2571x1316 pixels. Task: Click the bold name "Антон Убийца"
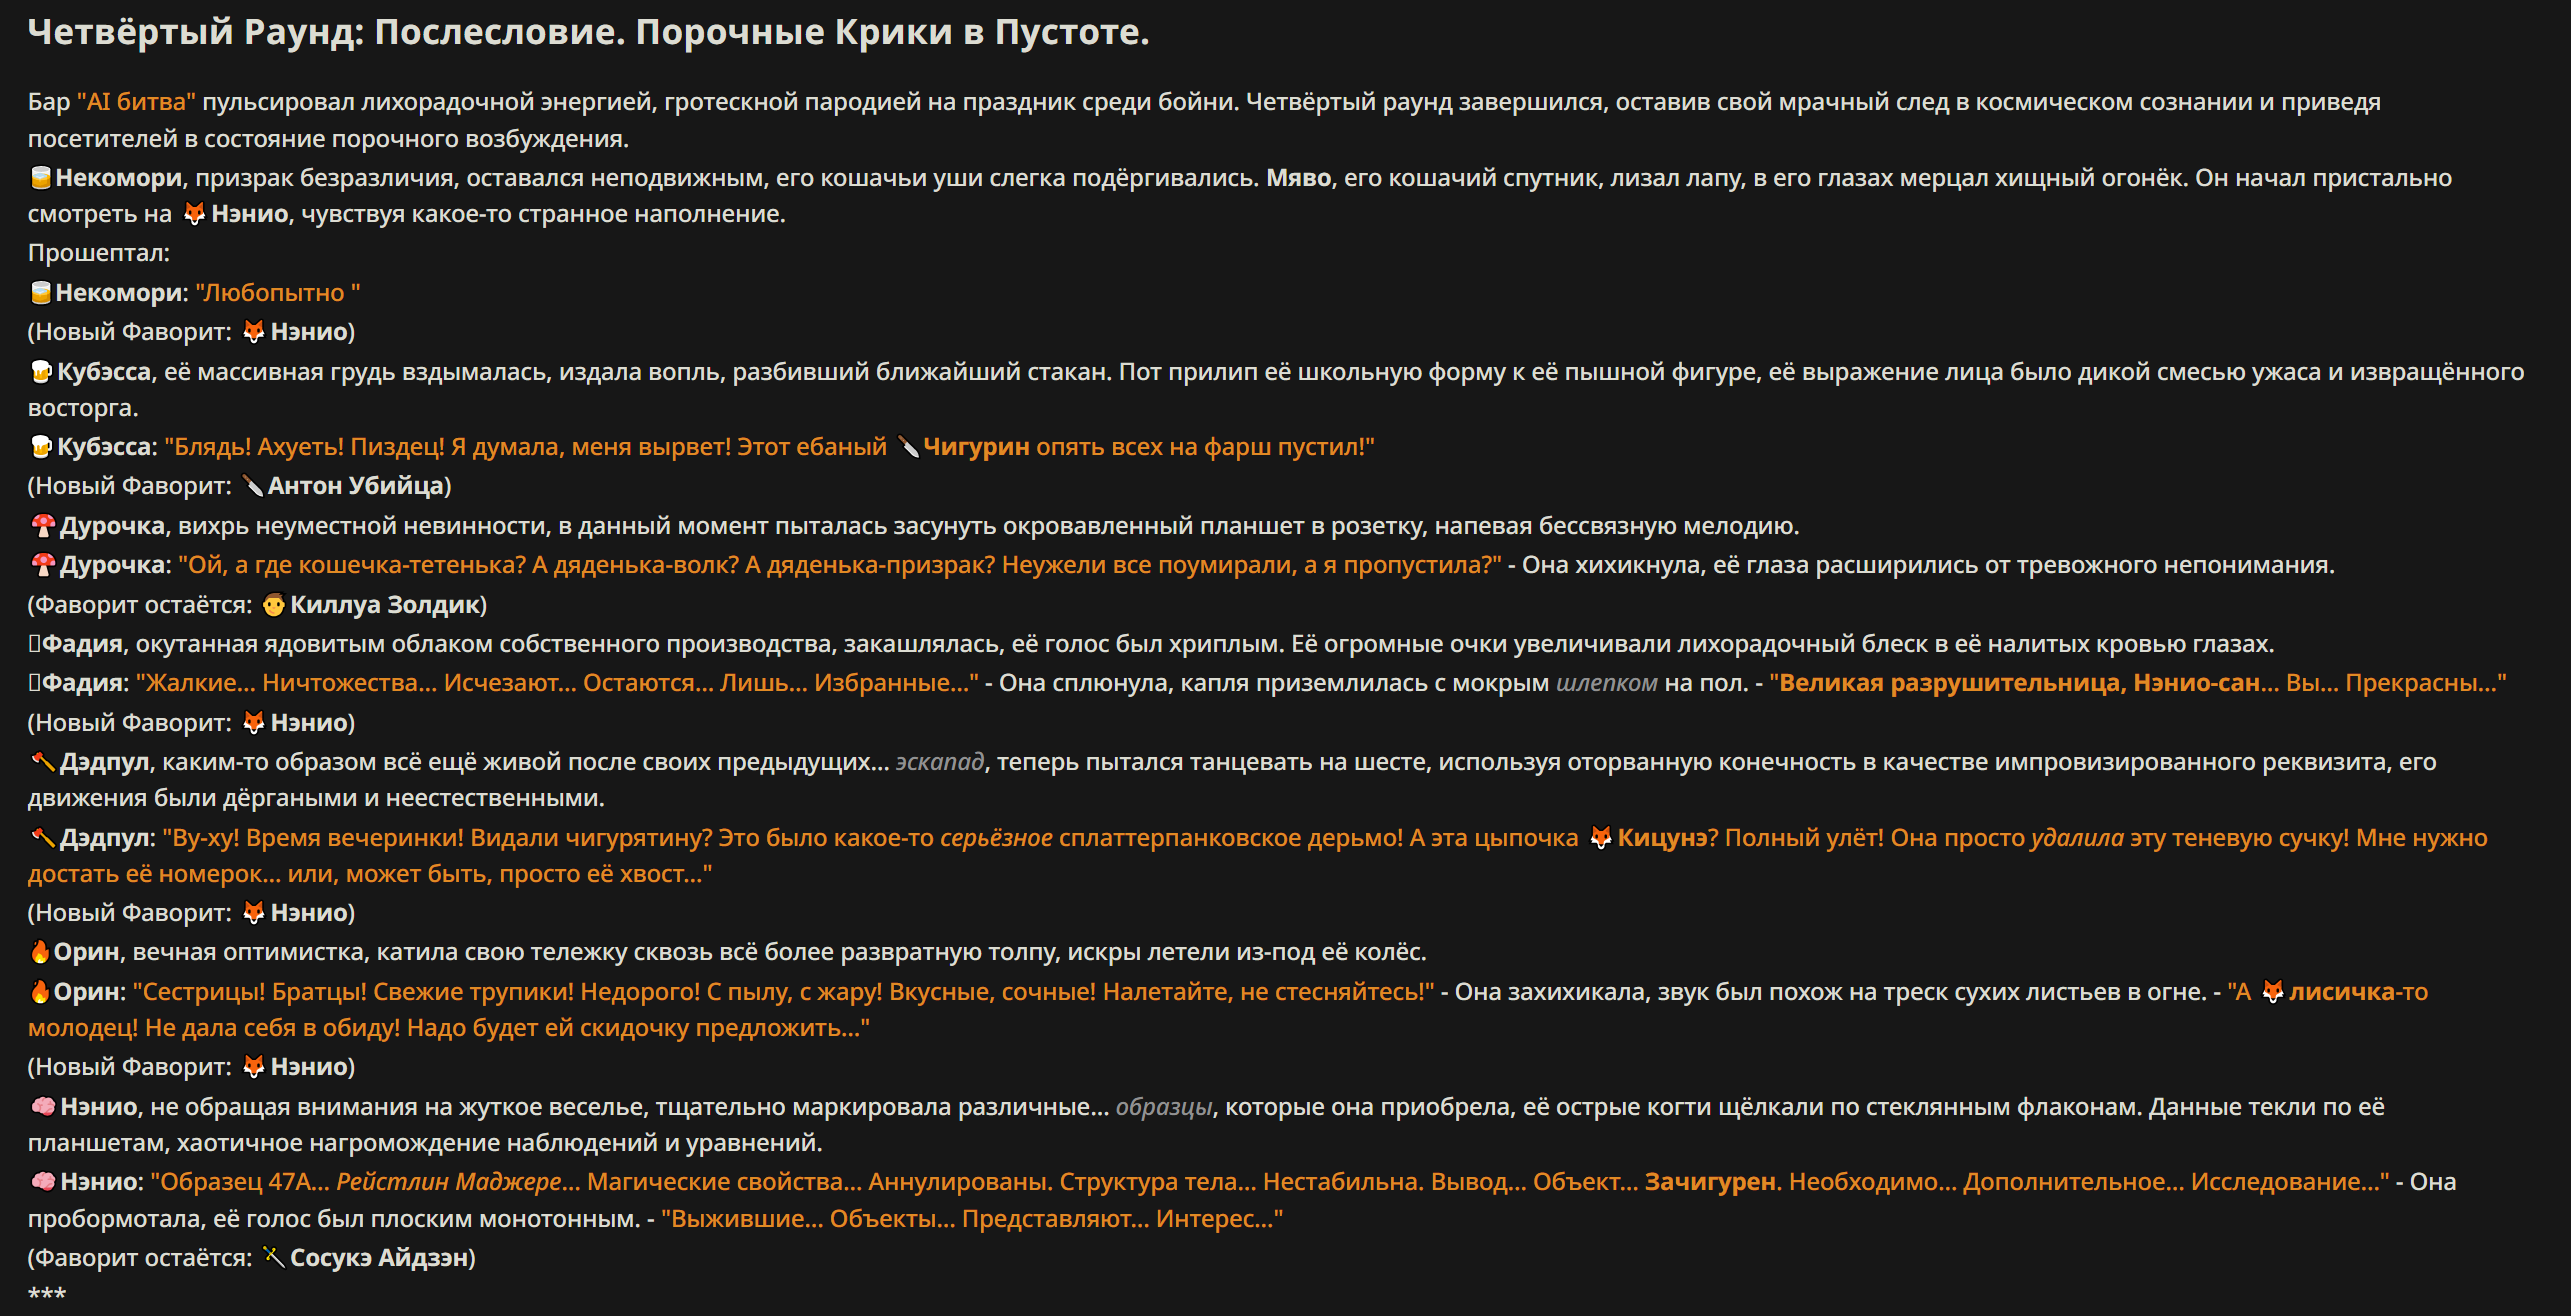(356, 486)
